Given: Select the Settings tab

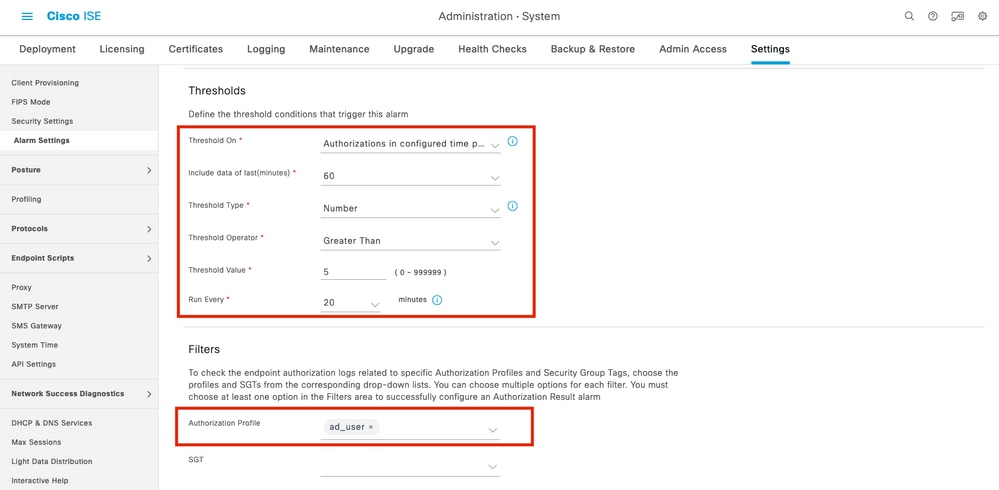Looking at the screenshot, I should (770, 49).
